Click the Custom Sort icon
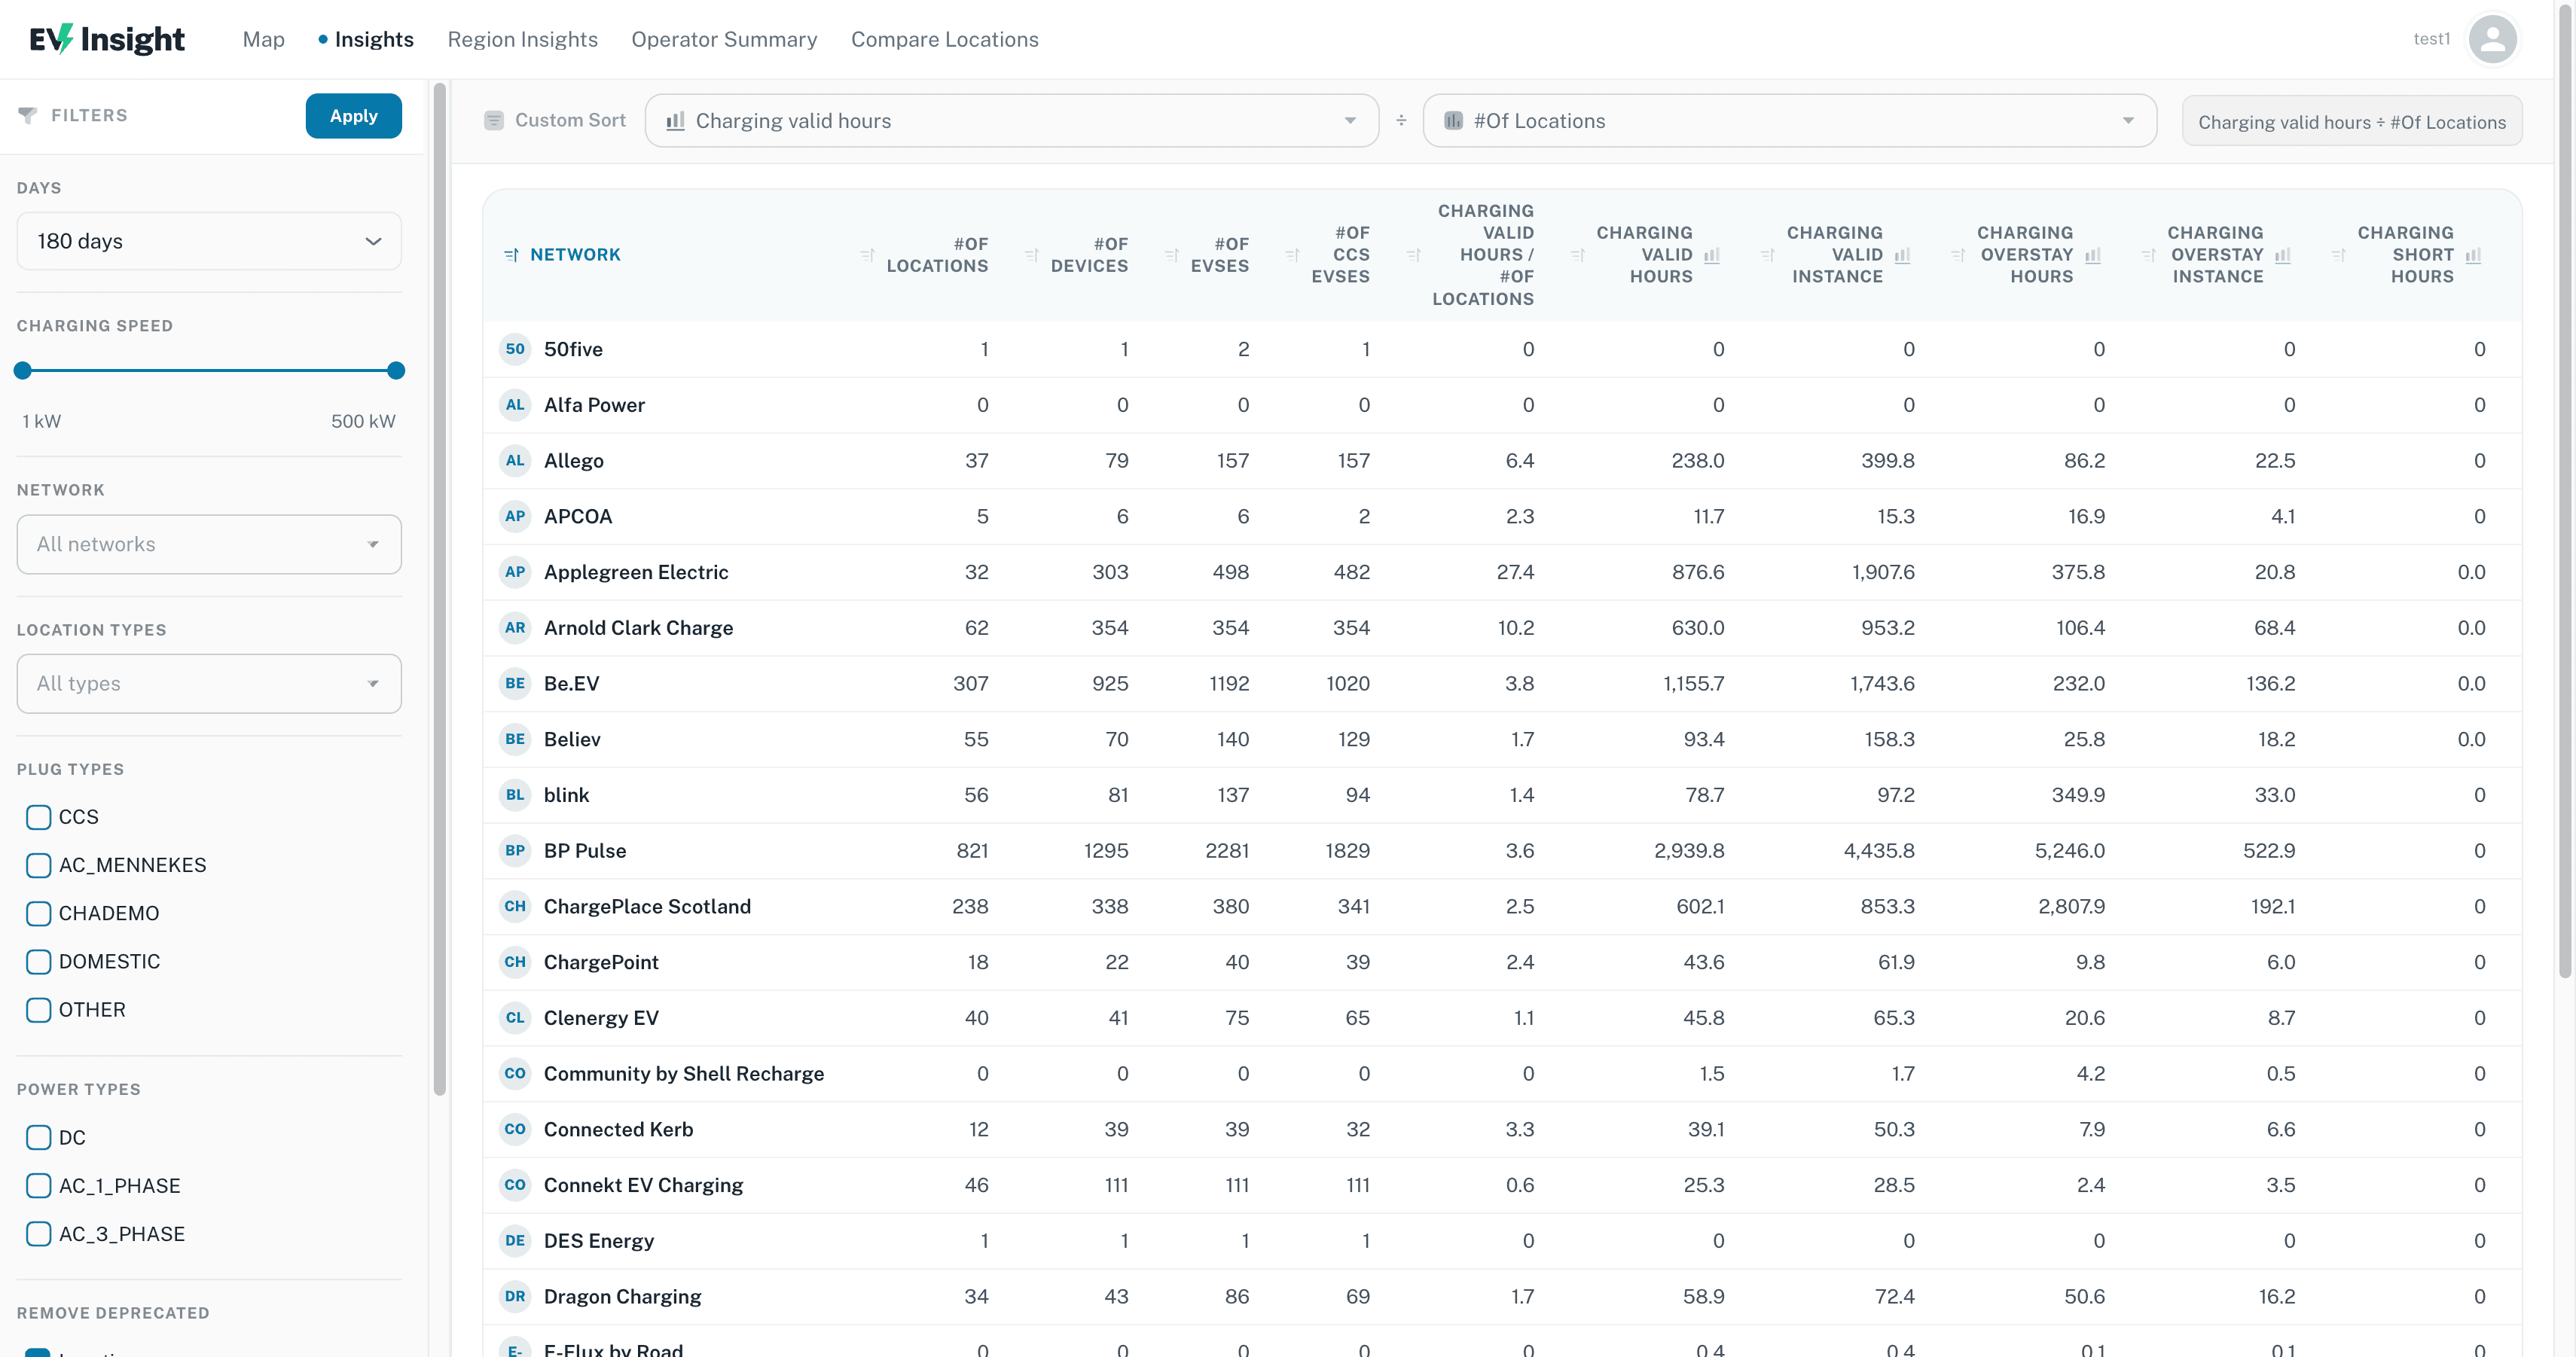Image resolution: width=2576 pixels, height=1357 pixels. (x=493, y=120)
